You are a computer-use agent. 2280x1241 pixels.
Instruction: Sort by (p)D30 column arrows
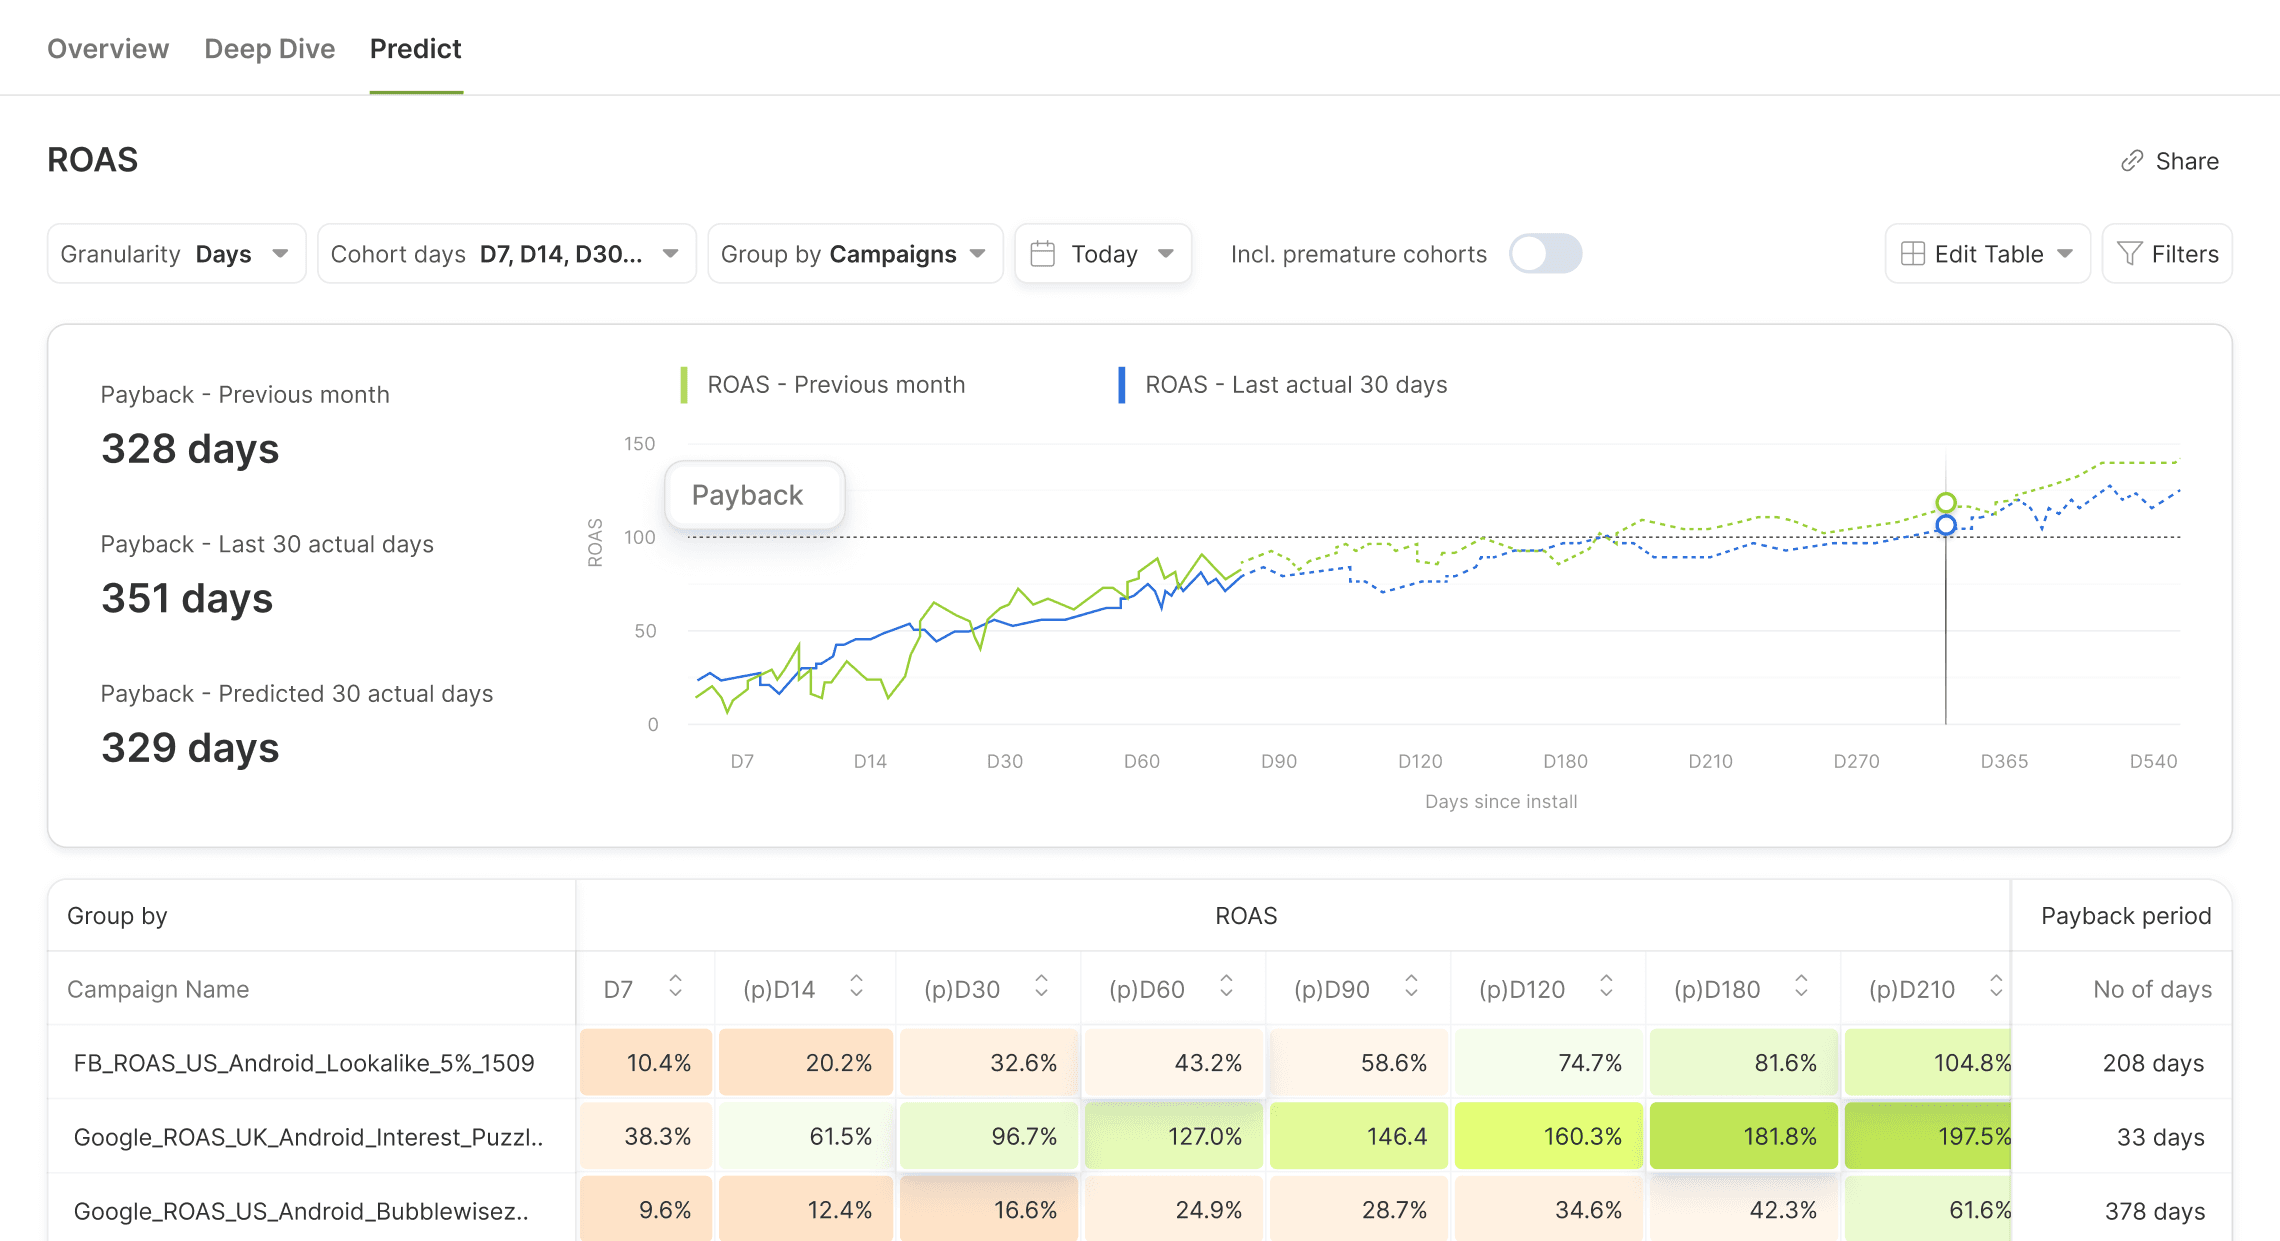click(1041, 987)
